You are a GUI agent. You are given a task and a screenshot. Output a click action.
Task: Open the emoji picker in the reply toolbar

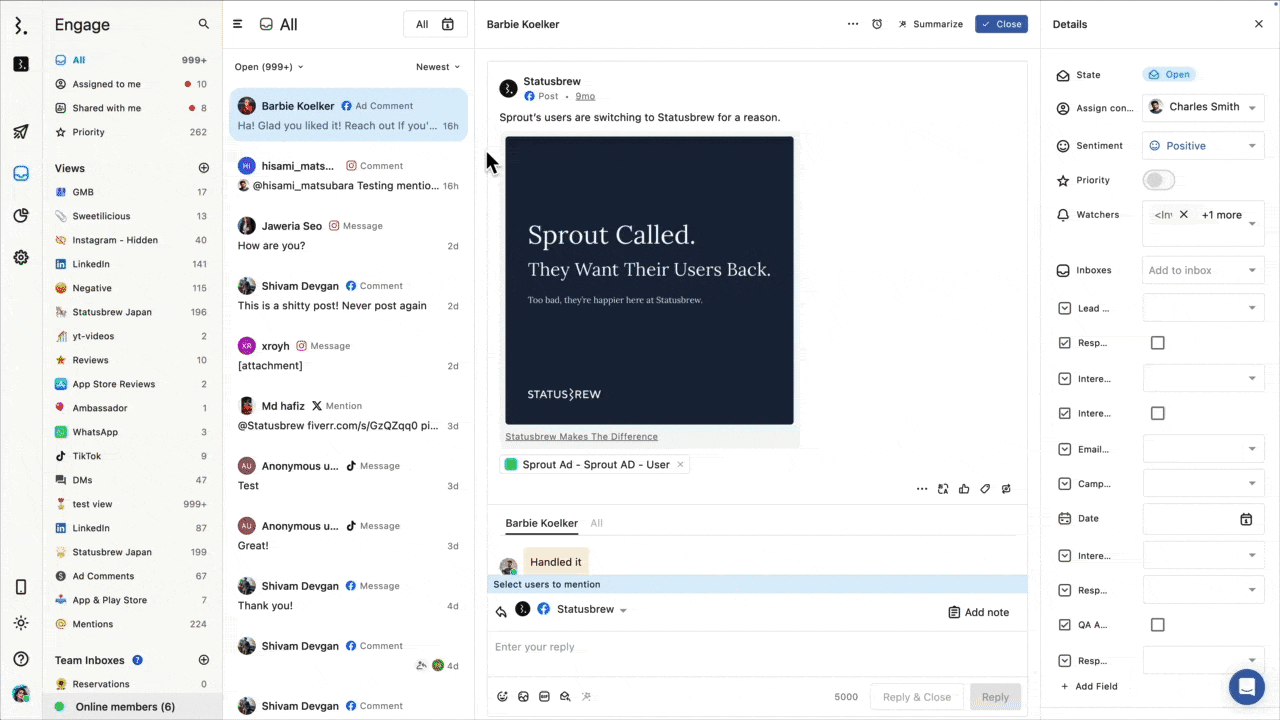point(502,696)
